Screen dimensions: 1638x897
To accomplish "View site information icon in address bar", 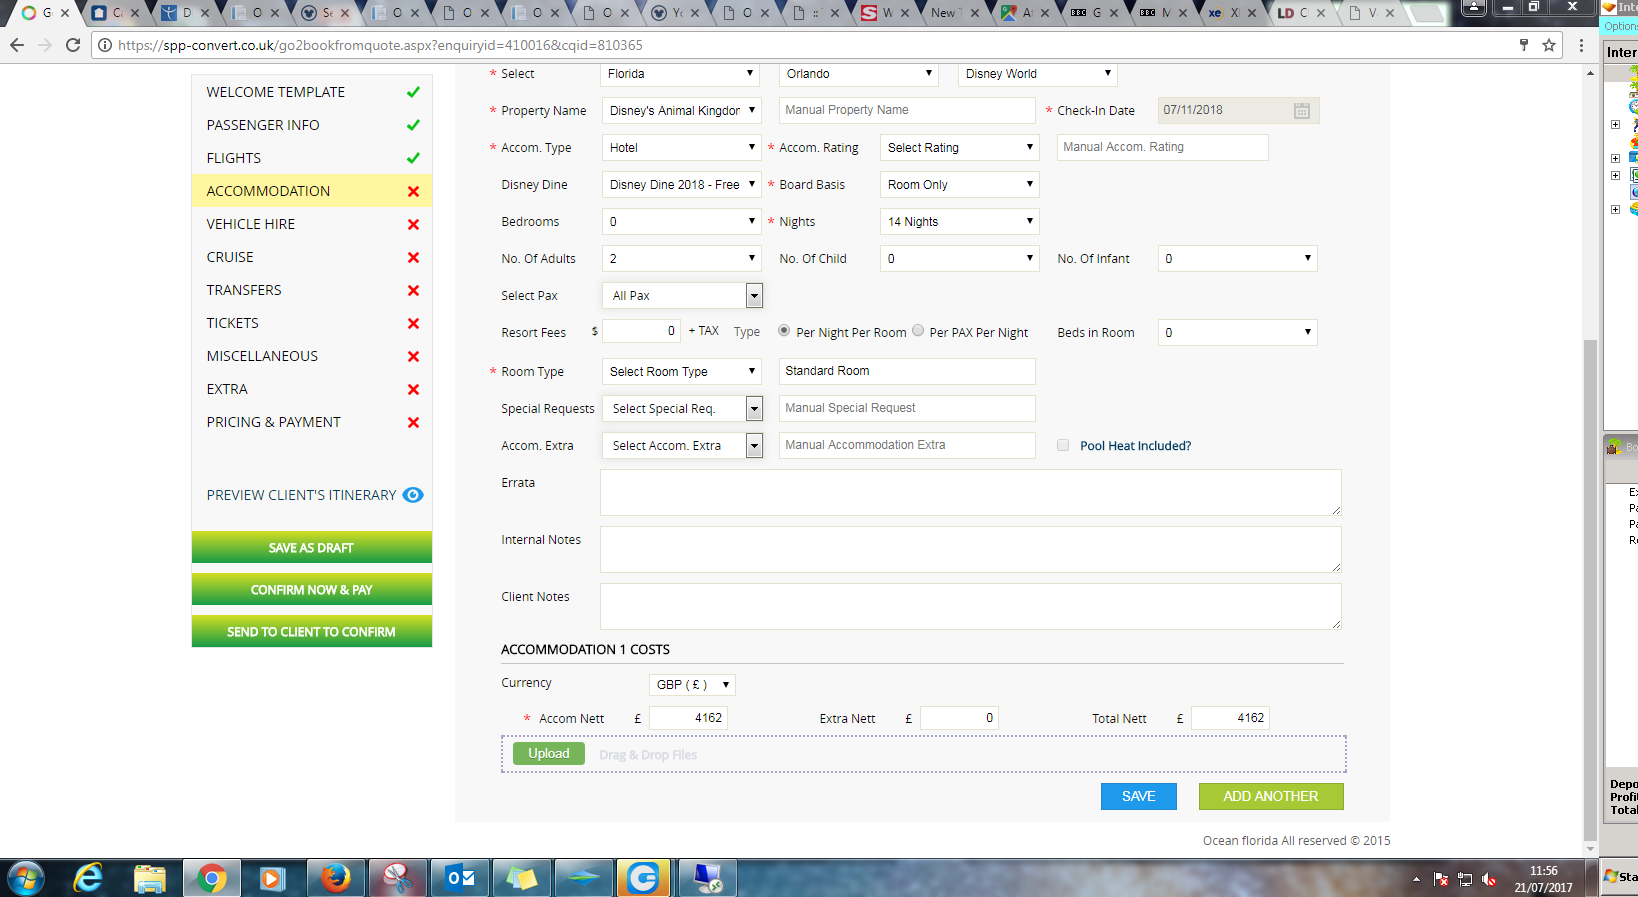I will coord(104,45).
